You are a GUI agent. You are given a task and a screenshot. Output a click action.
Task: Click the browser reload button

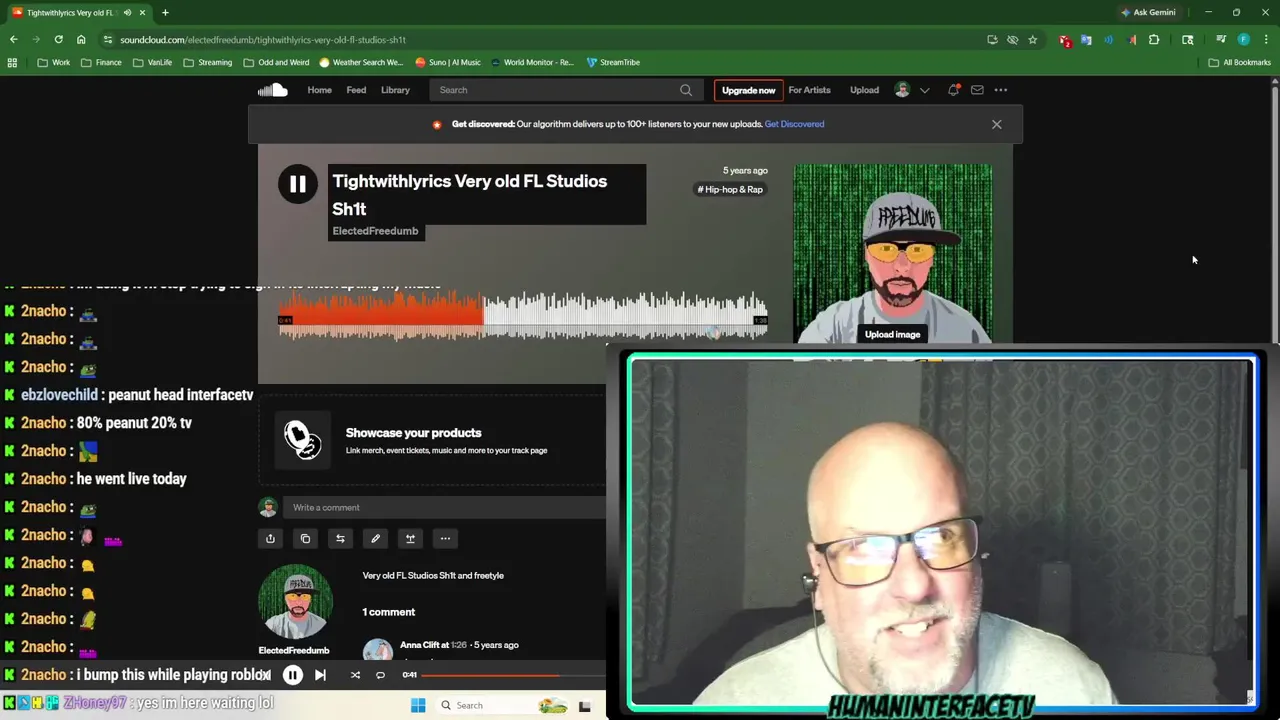(58, 40)
